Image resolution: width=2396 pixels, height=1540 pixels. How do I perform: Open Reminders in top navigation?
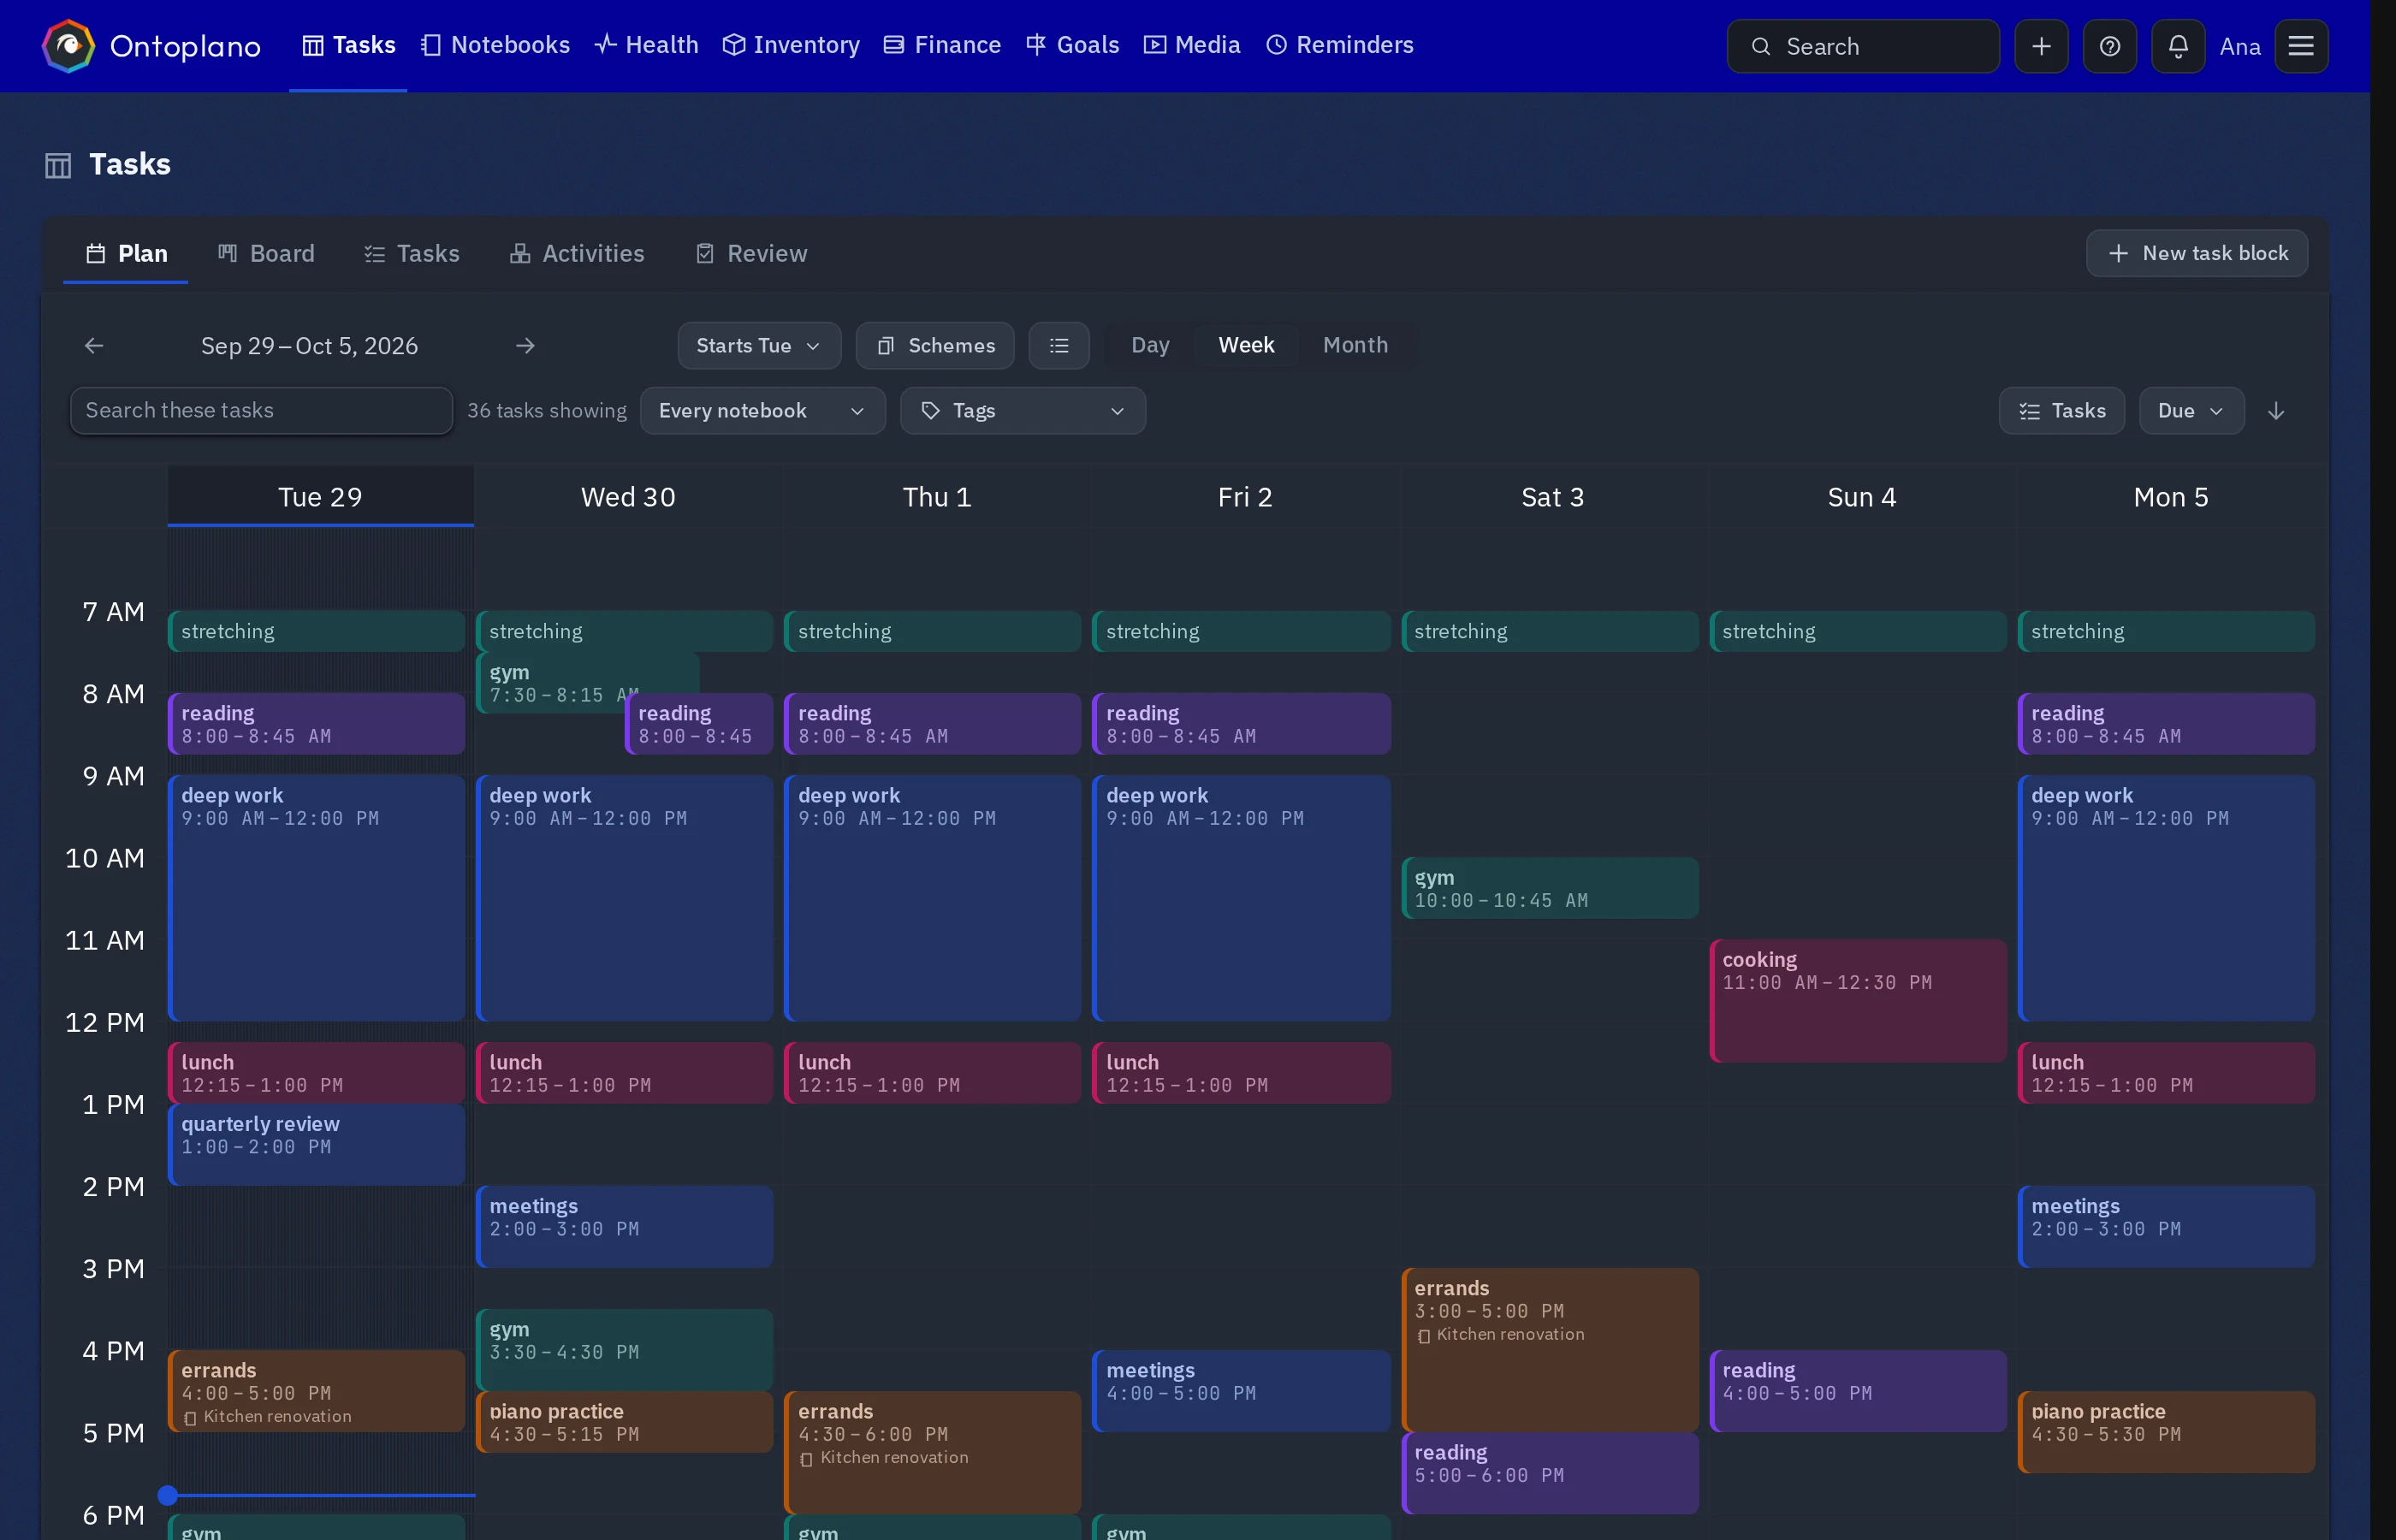pos(1340,45)
